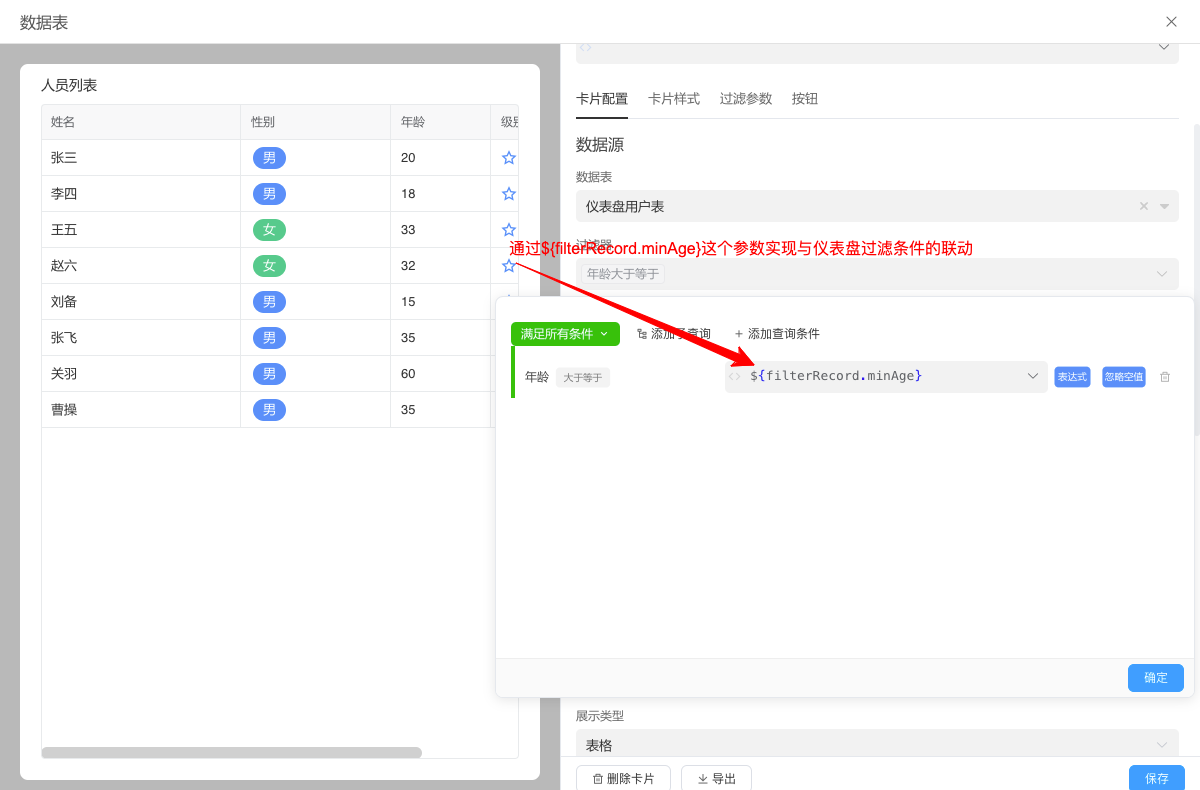The image size is (1200, 790).
Task: Click the star icon in 张三 row
Action: (508, 158)
